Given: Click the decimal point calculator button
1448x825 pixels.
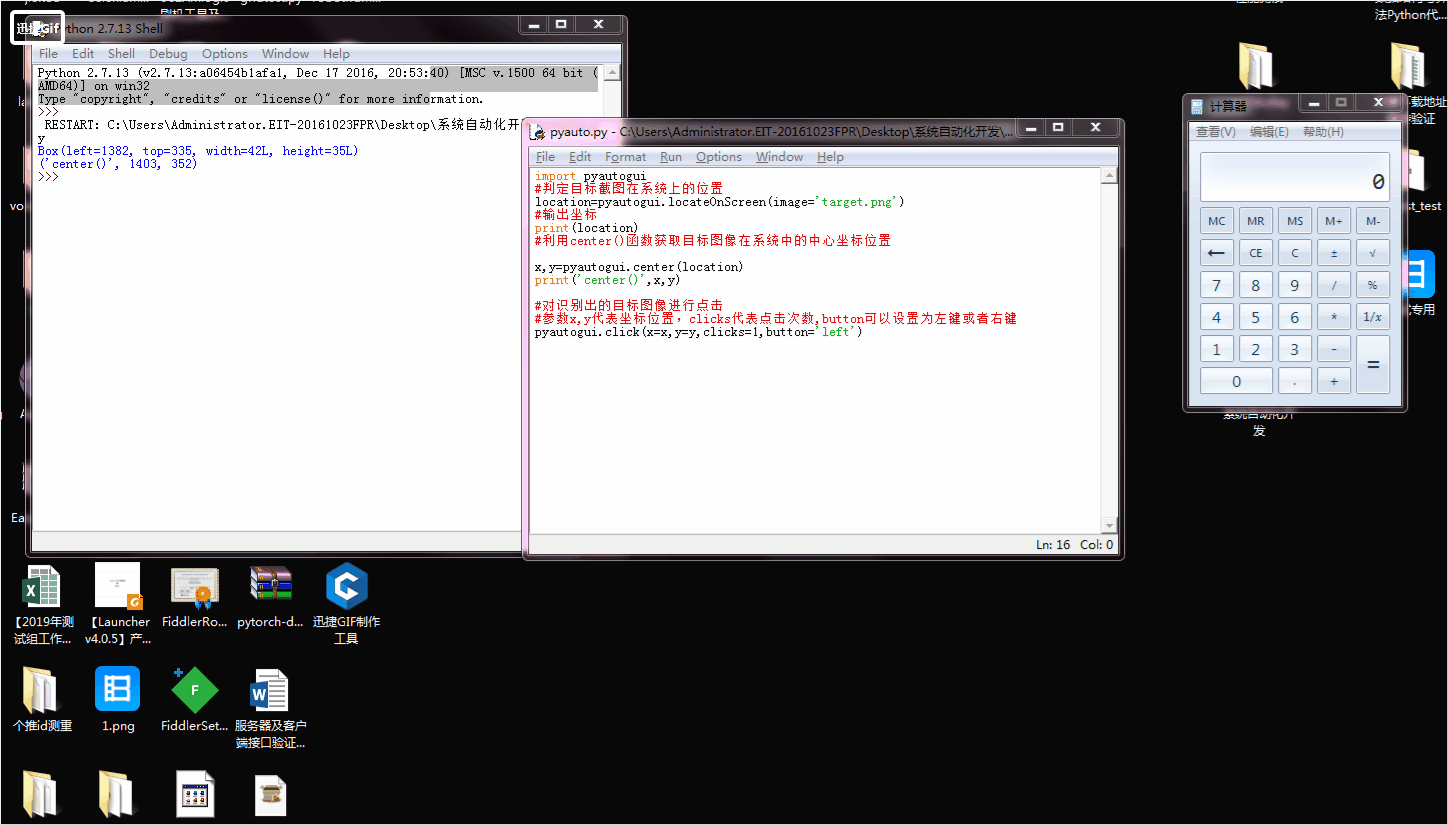Looking at the screenshot, I should (1295, 381).
